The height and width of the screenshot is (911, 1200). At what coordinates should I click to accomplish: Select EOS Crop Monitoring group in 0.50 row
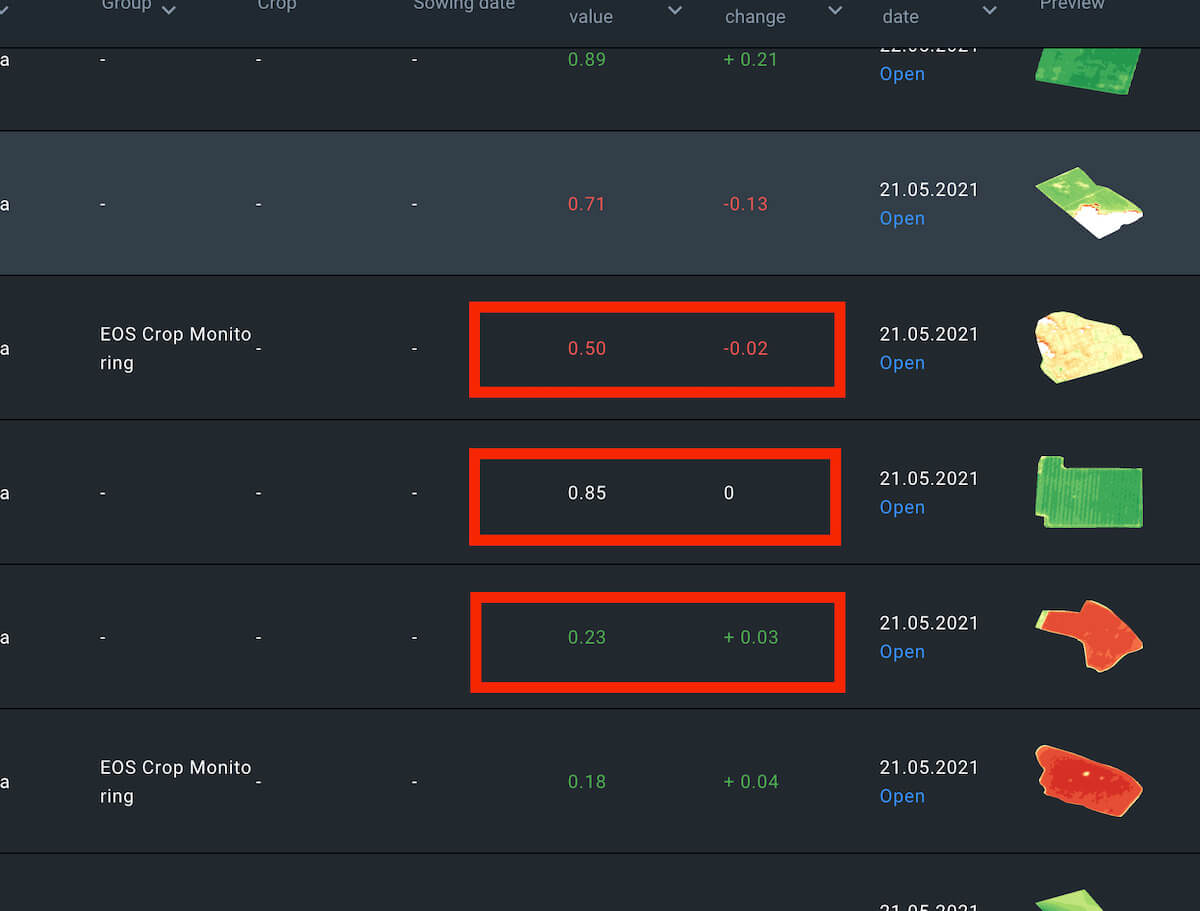click(x=175, y=348)
